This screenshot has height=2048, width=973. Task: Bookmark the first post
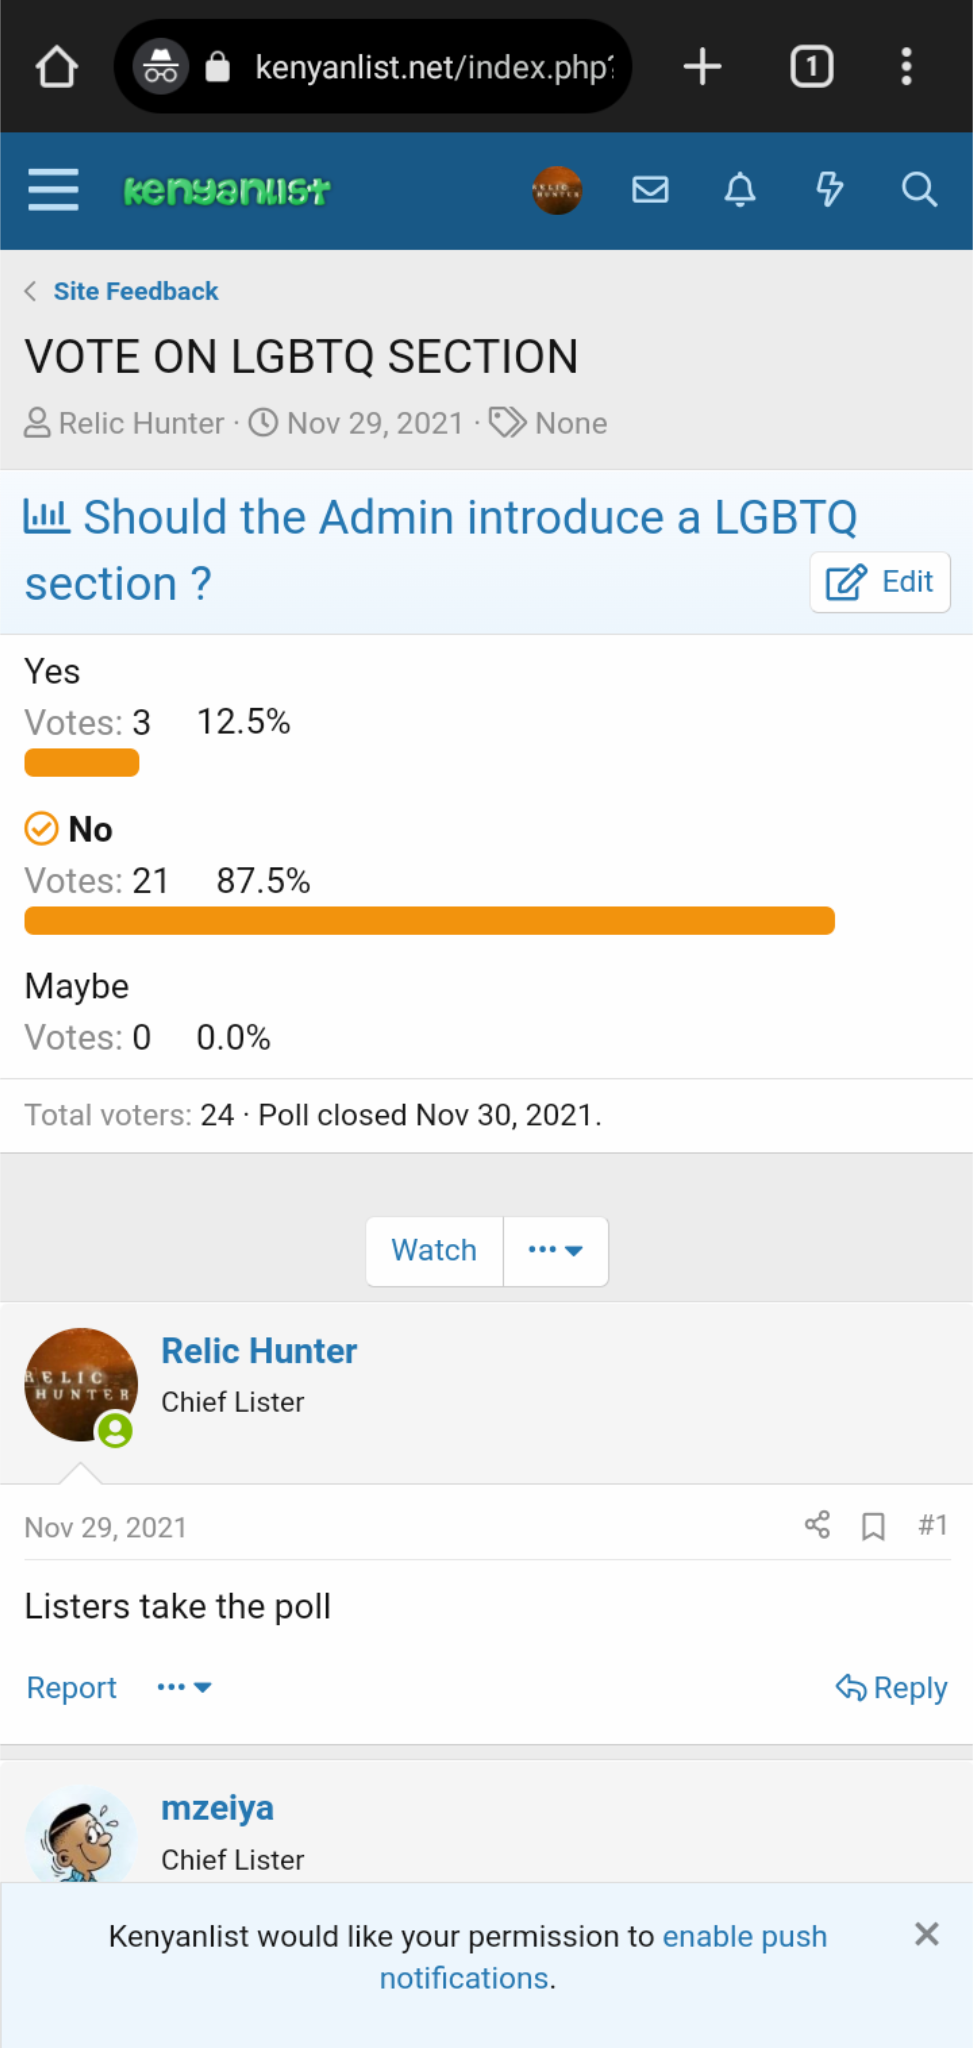[x=873, y=1526]
